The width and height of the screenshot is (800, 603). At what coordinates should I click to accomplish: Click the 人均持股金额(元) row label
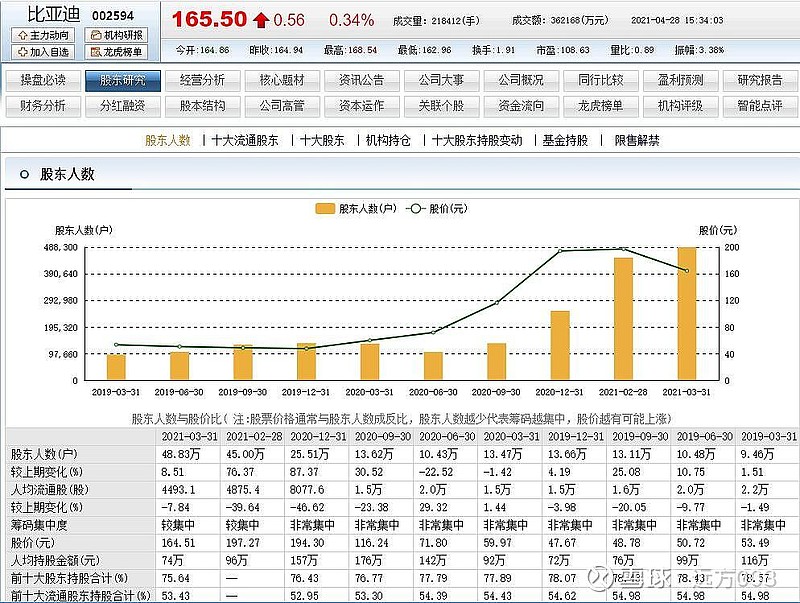55,561
